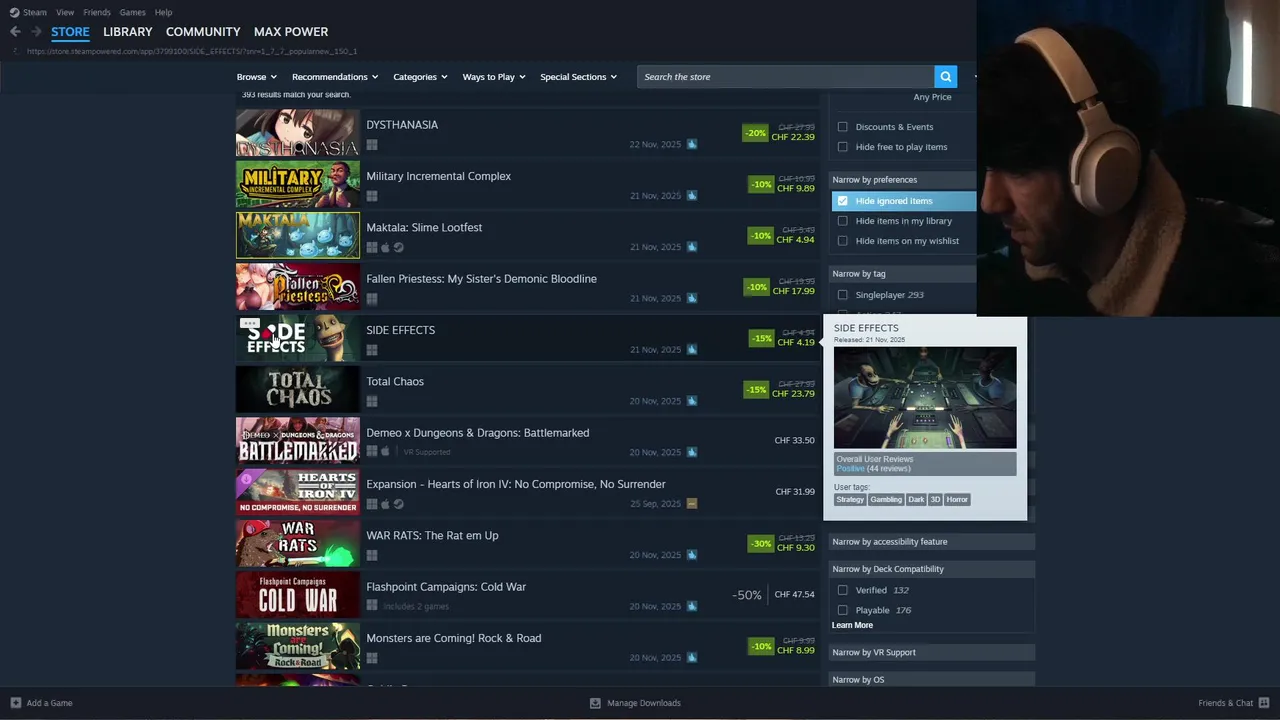
Task: Check Hide free to play items
Action: (x=842, y=147)
